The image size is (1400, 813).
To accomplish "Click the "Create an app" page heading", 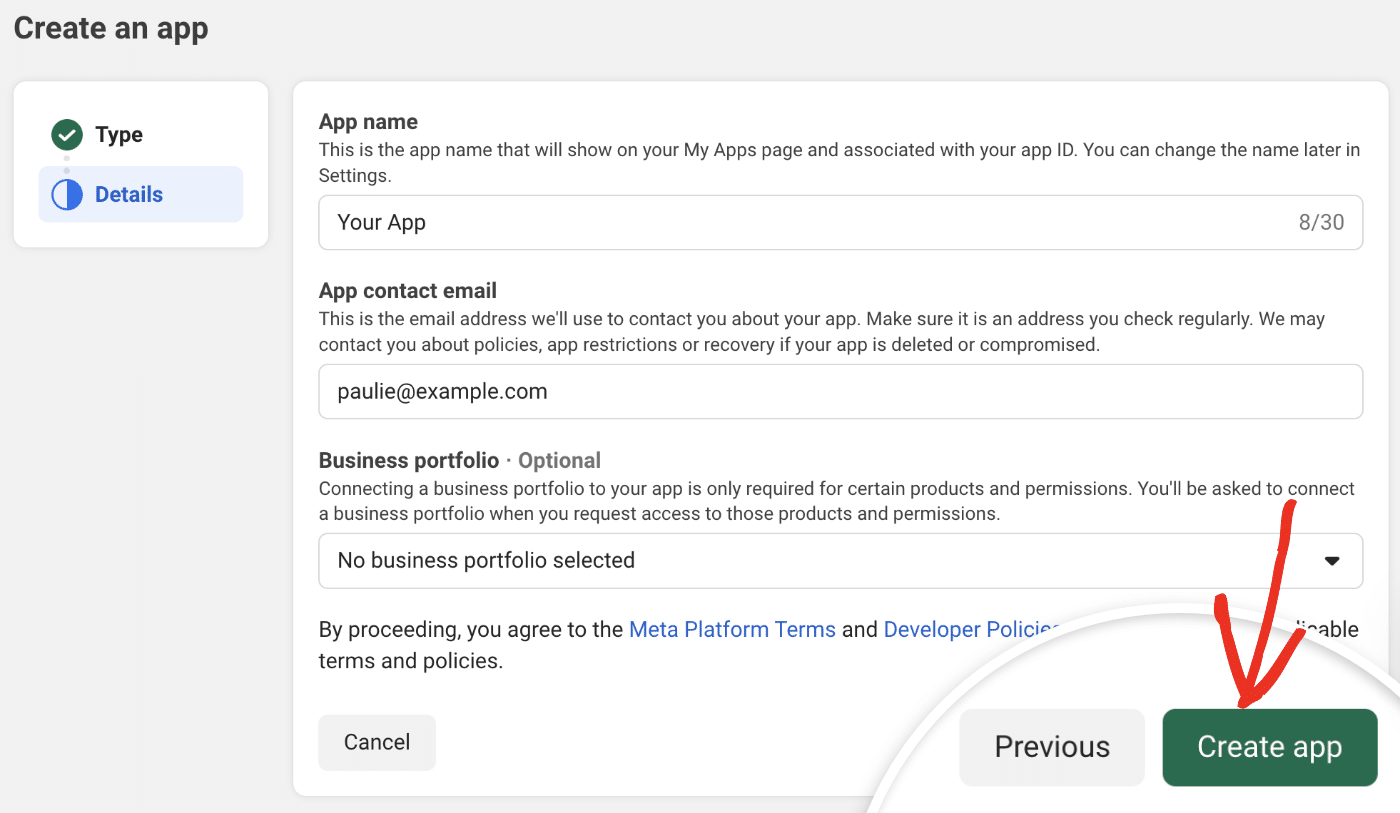I will pyautogui.click(x=110, y=28).
